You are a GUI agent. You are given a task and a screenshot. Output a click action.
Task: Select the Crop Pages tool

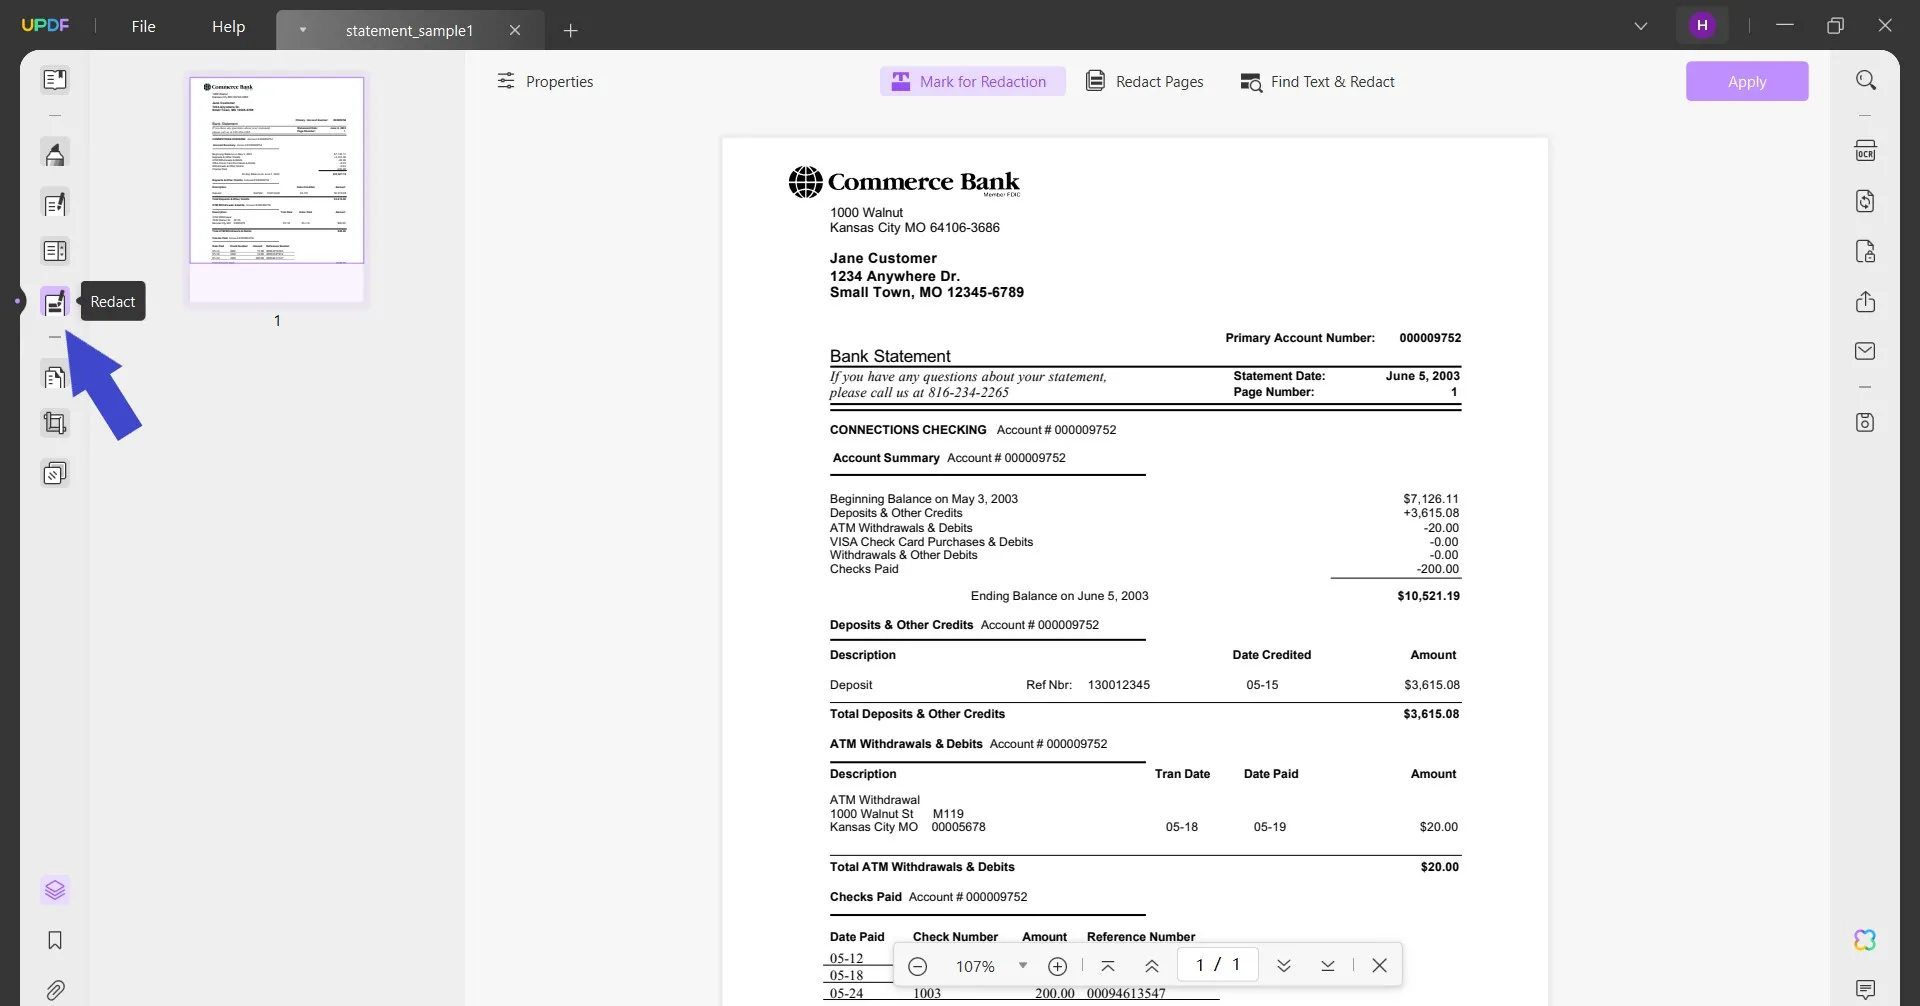[x=55, y=423]
